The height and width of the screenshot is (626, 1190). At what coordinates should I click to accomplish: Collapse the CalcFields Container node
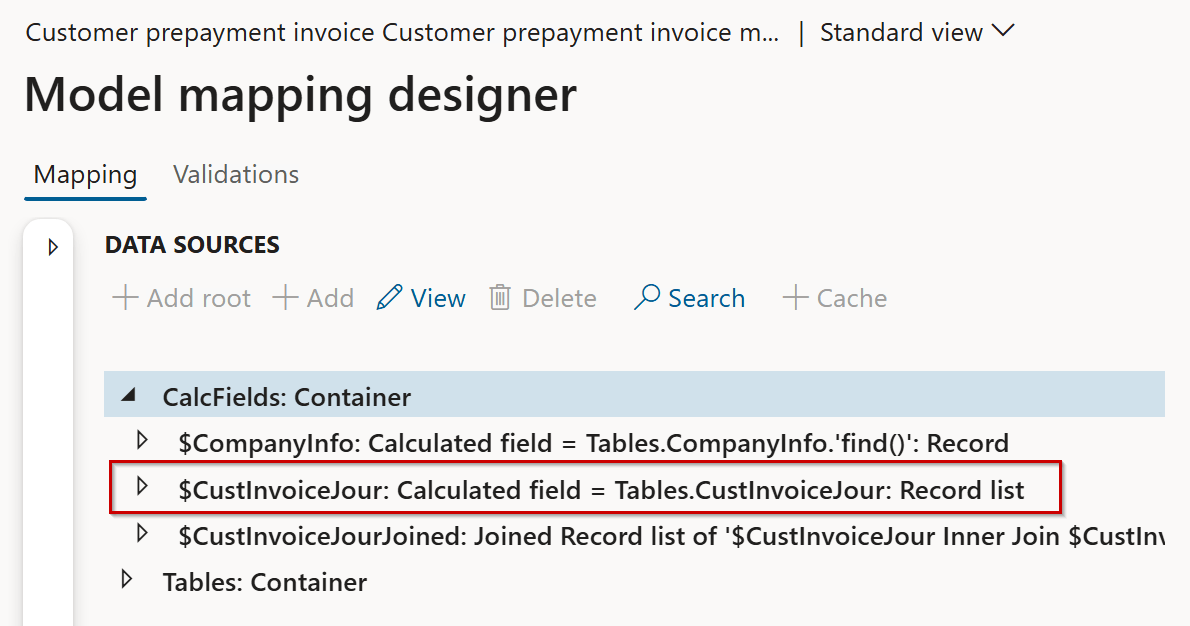129,395
